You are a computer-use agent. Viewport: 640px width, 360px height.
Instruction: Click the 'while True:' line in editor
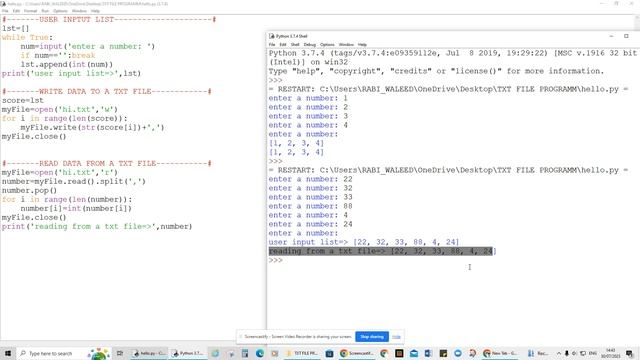(x=27, y=38)
